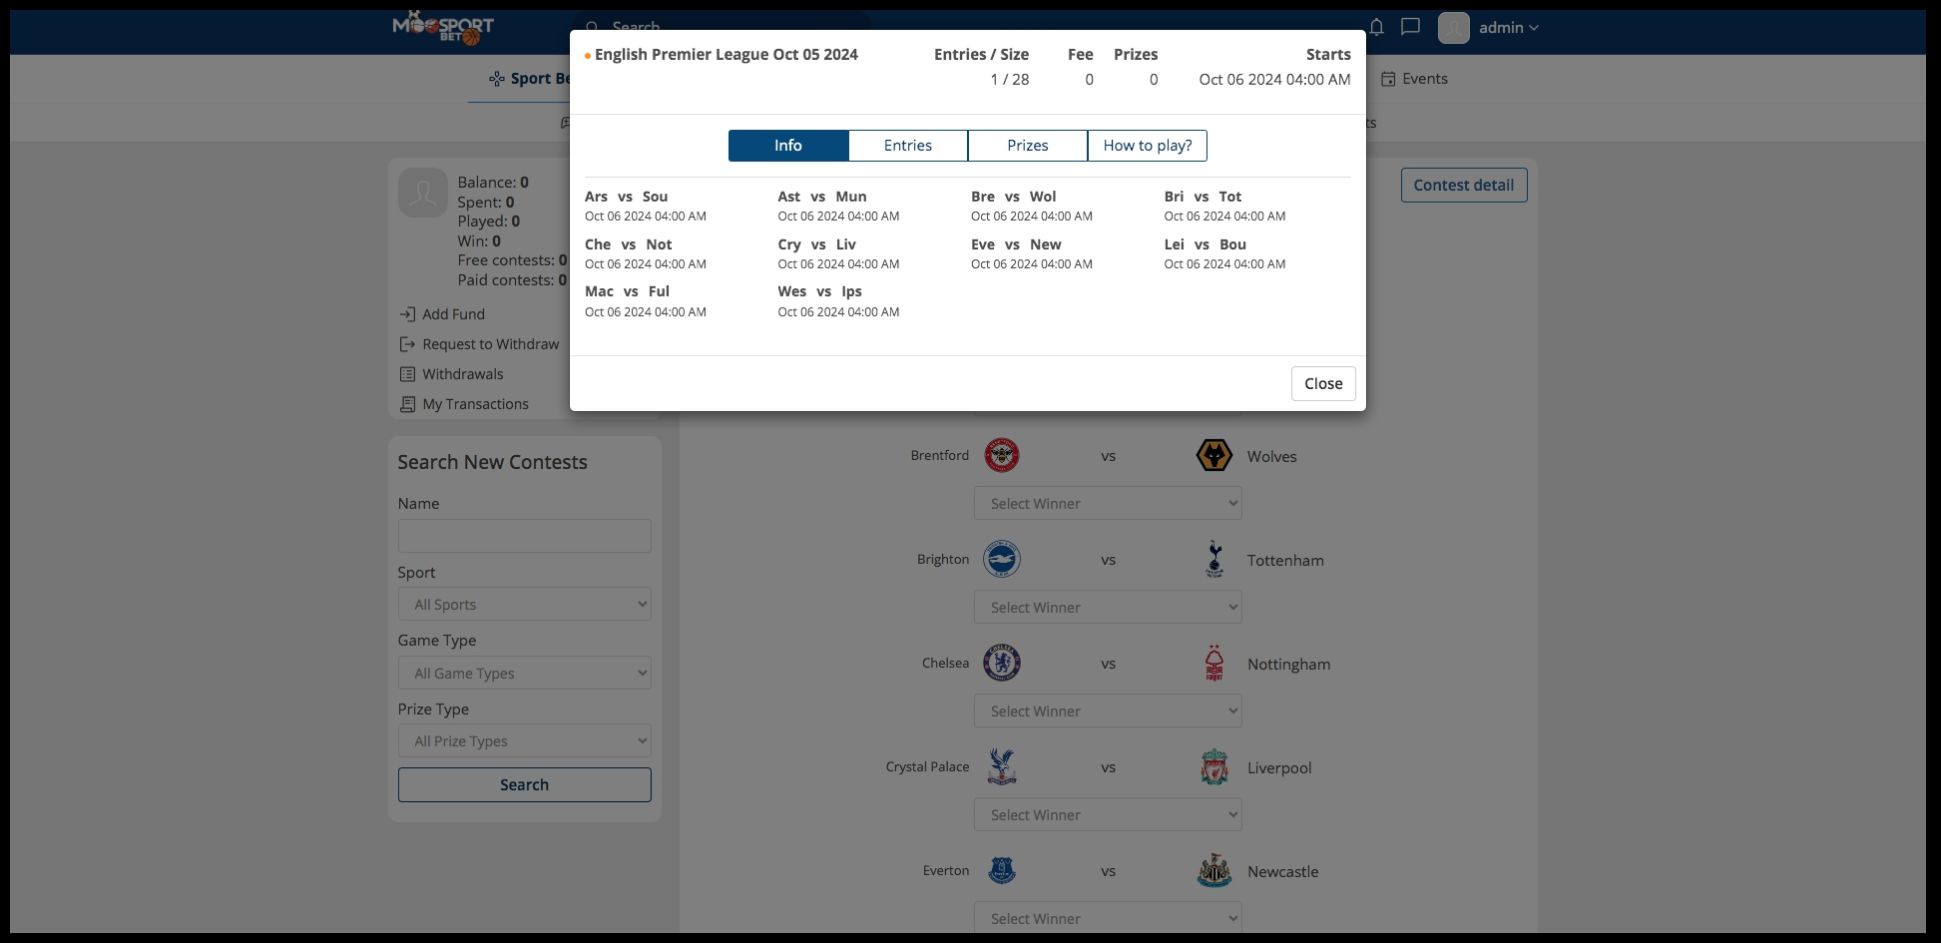Select winner for Brentford vs Wolves
The image size is (1941, 943).
1108,503
